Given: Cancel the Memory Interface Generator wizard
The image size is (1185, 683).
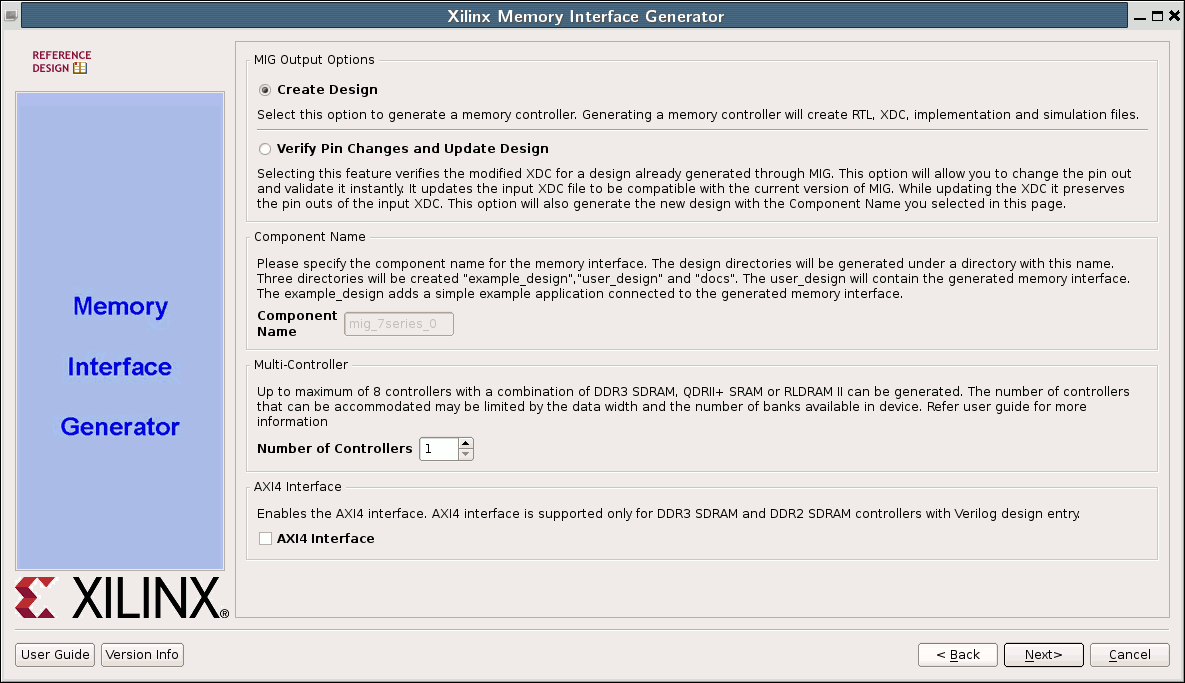Looking at the screenshot, I should coord(1130,654).
